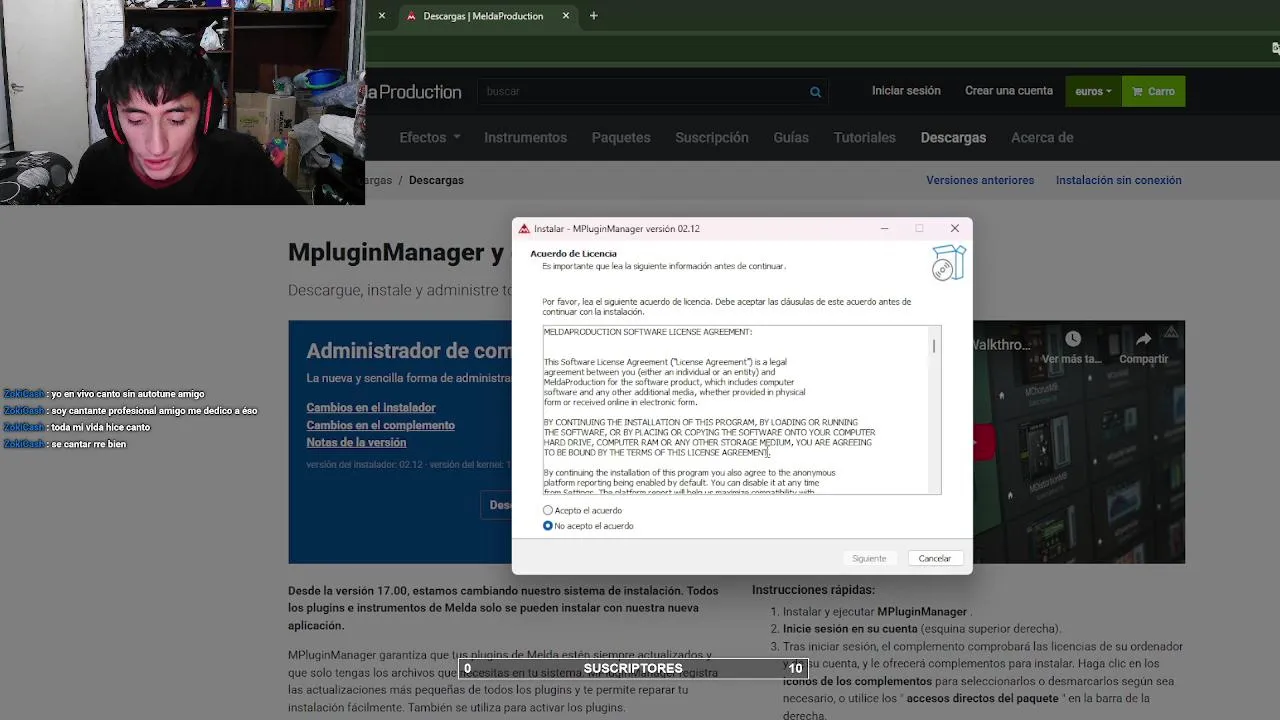Click 'Cambios en el complemento' link

[380, 425]
